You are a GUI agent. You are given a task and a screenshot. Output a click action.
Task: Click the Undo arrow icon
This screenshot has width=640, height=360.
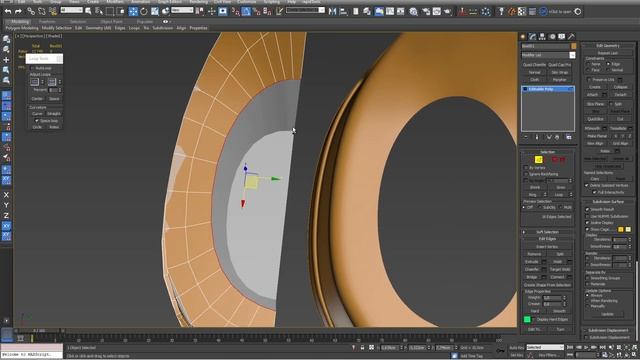8,11
